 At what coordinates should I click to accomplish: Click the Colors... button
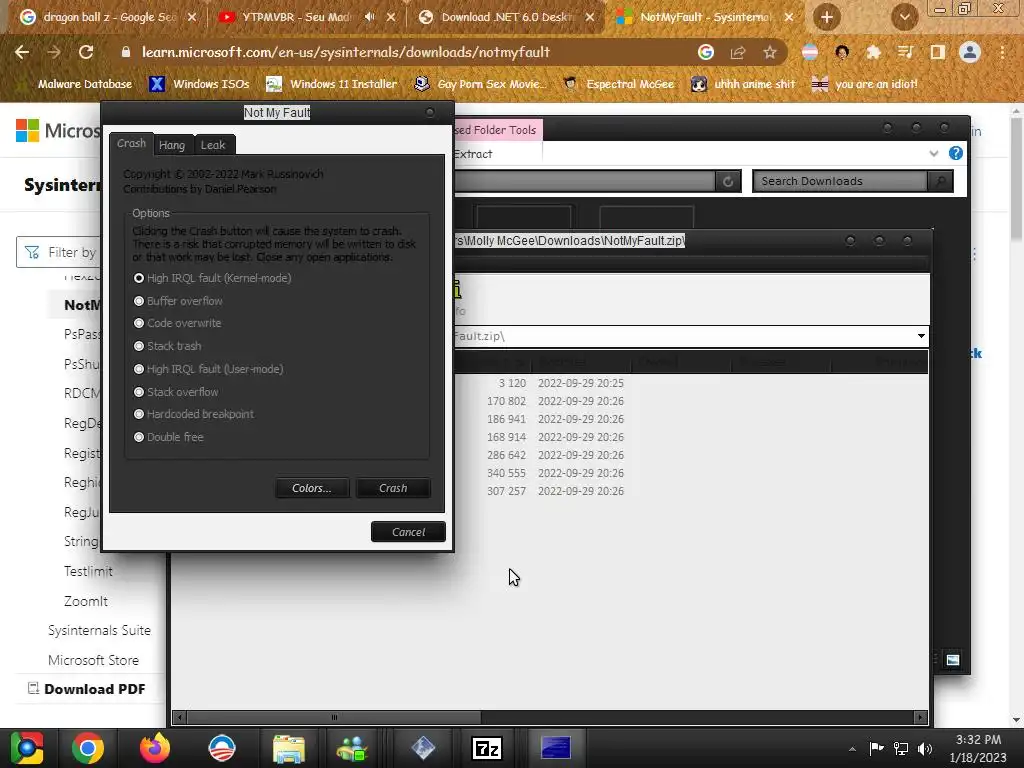(312, 488)
